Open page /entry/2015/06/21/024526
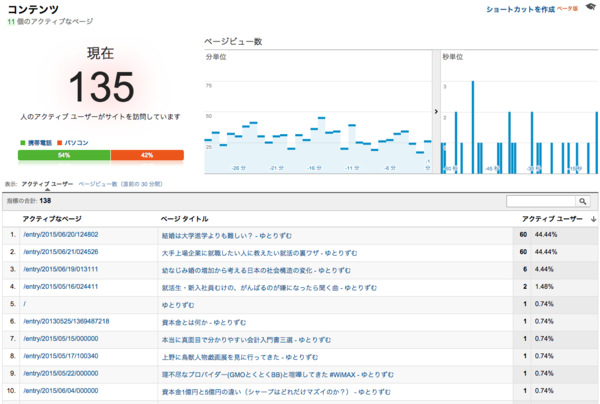The image size is (600, 404). point(60,252)
